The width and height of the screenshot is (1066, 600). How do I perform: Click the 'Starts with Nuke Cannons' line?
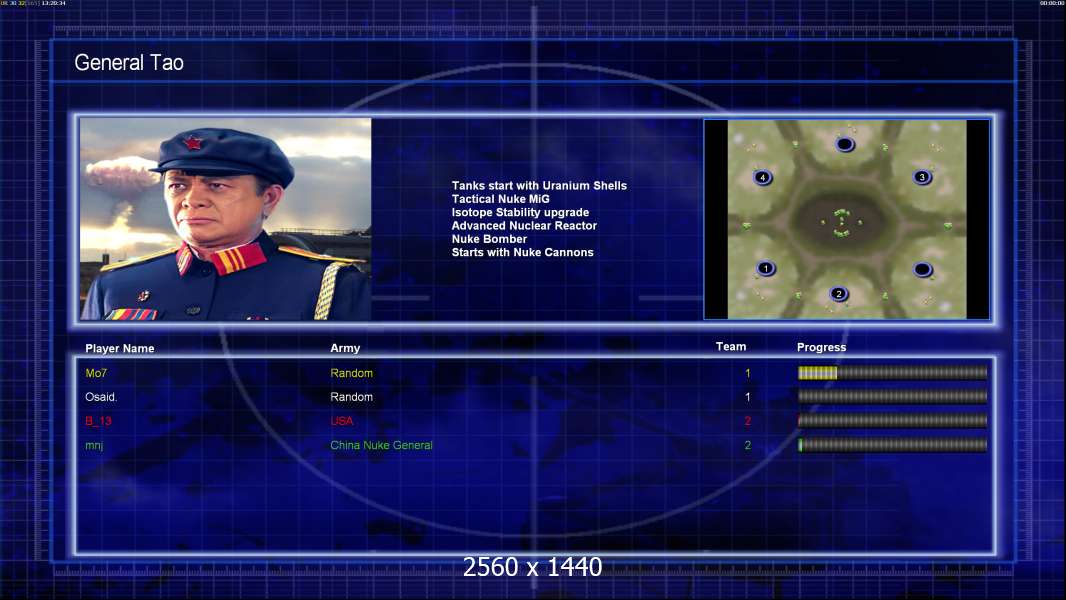[522, 252]
